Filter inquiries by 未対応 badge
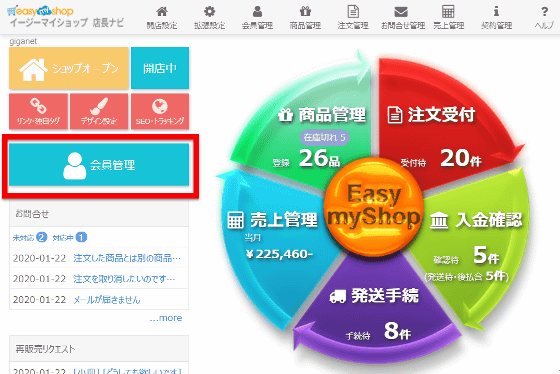Viewport: 560px width, 374px height. pos(30,237)
